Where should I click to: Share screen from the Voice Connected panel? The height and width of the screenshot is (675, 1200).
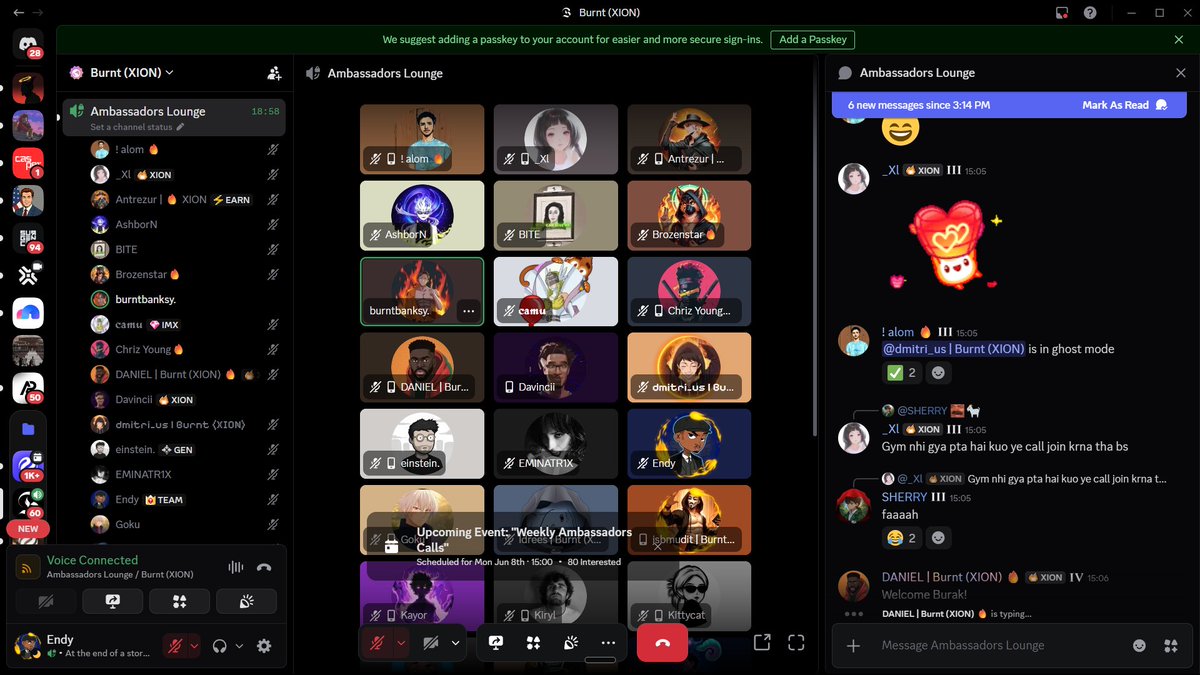point(112,601)
